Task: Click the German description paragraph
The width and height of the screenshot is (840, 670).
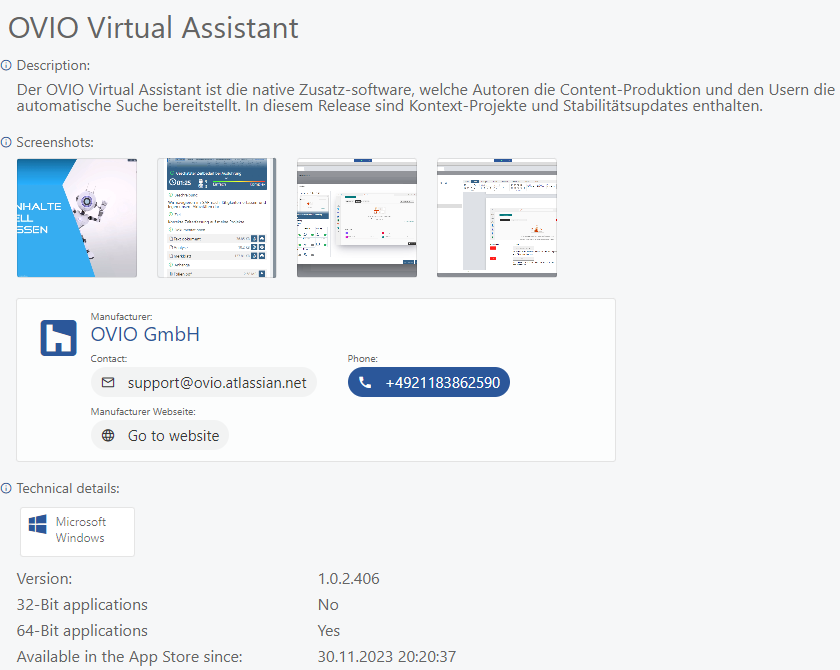Action: coord(426,97)
